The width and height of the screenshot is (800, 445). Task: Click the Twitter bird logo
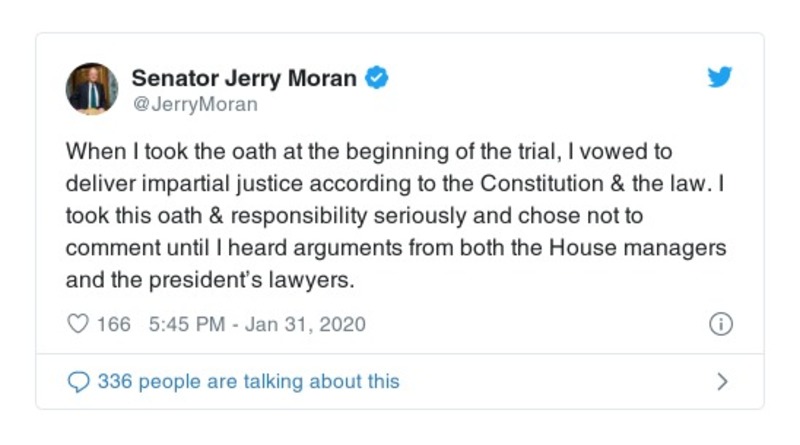(x=720, y=78)
